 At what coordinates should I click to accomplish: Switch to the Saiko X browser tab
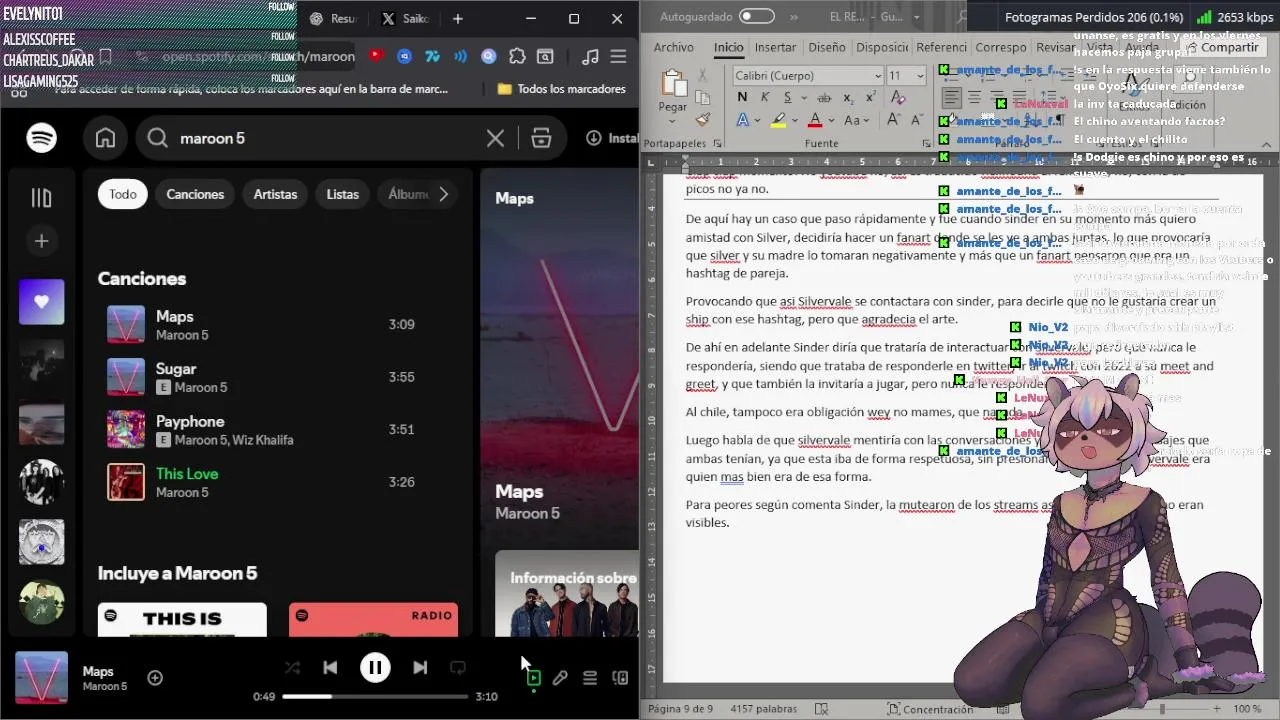pyautogui.click(x=405, y=18)
